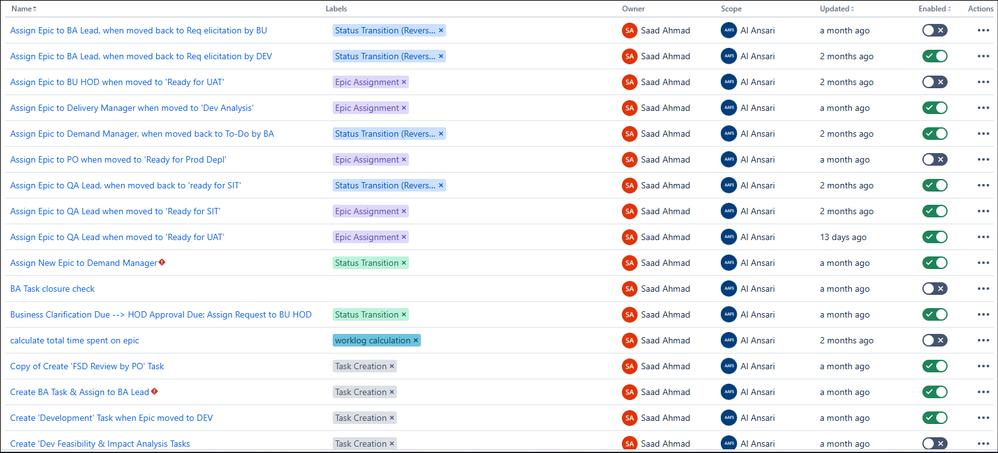Click red warning icon beside 'Create BA Task & Assign to BA Lead'
This screenshot has width=998, height=453.
(154, 391)
